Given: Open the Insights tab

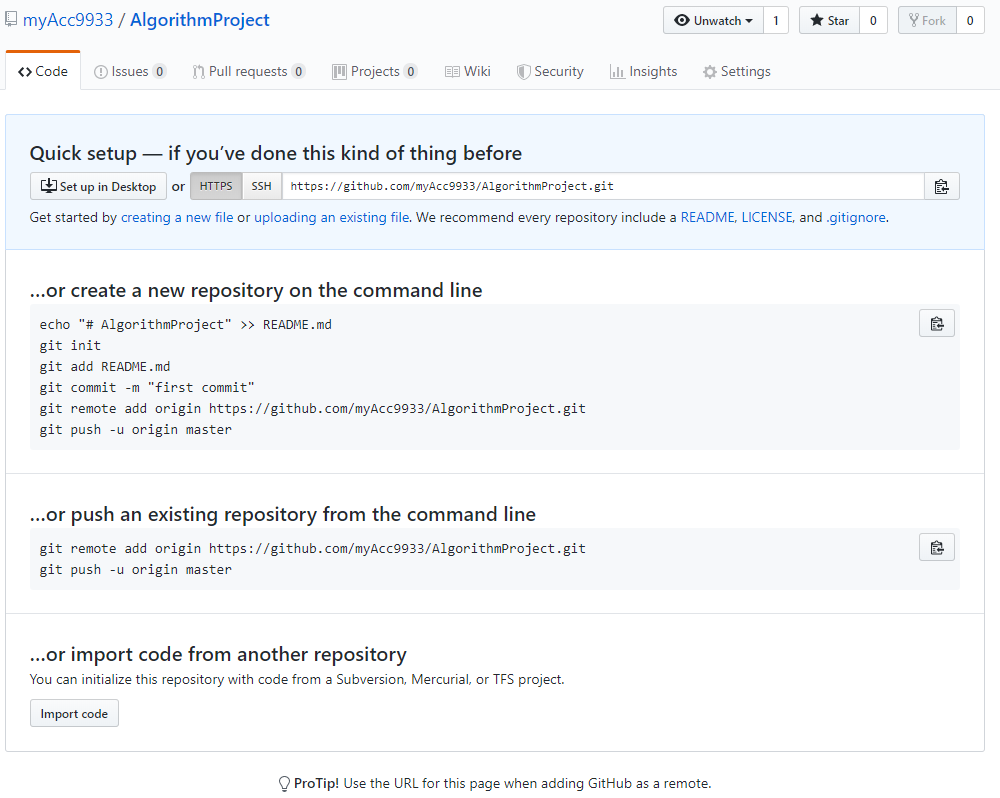Looking at the screenshot, I should [643, 71].
